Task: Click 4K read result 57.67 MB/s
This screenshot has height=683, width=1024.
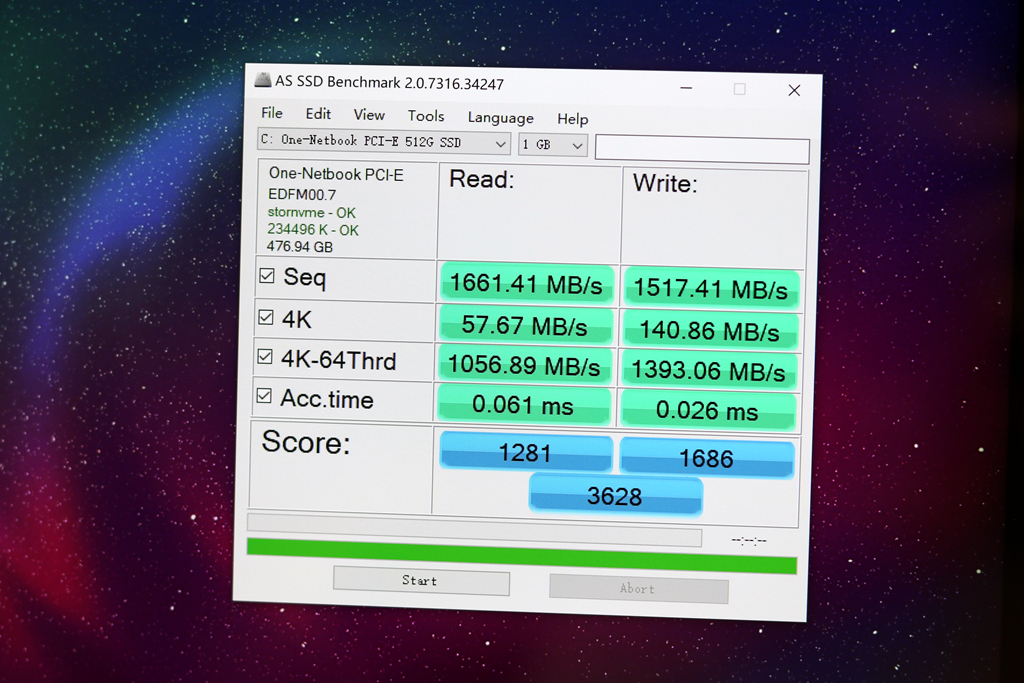Action: coord(525,325)
